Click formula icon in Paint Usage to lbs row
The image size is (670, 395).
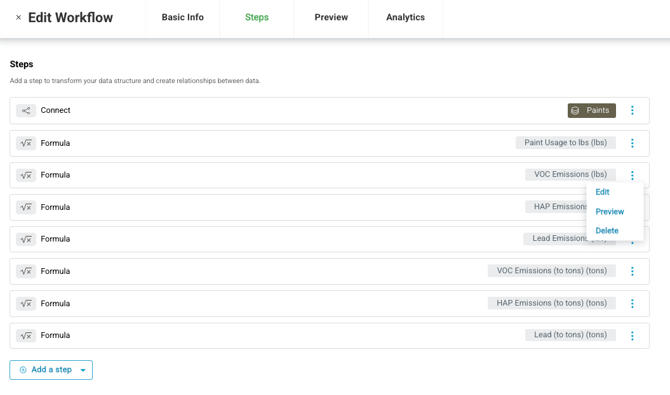point(26,143)
